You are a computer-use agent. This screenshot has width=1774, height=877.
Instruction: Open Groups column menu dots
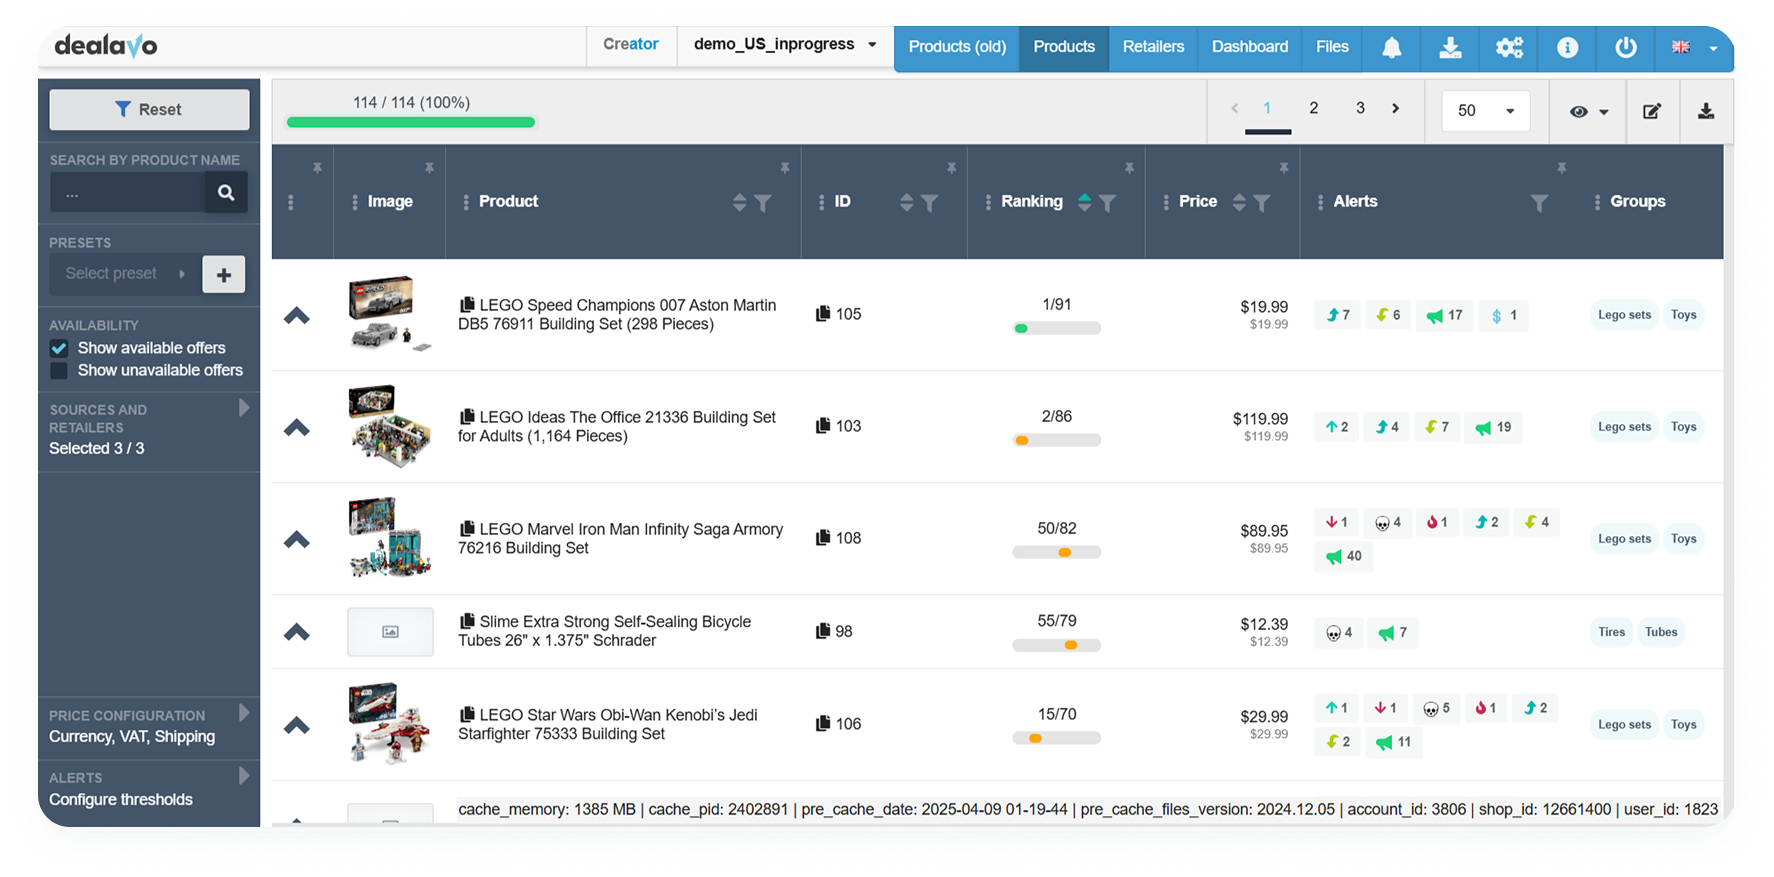pyautogui.click(x=1597, y=202)
